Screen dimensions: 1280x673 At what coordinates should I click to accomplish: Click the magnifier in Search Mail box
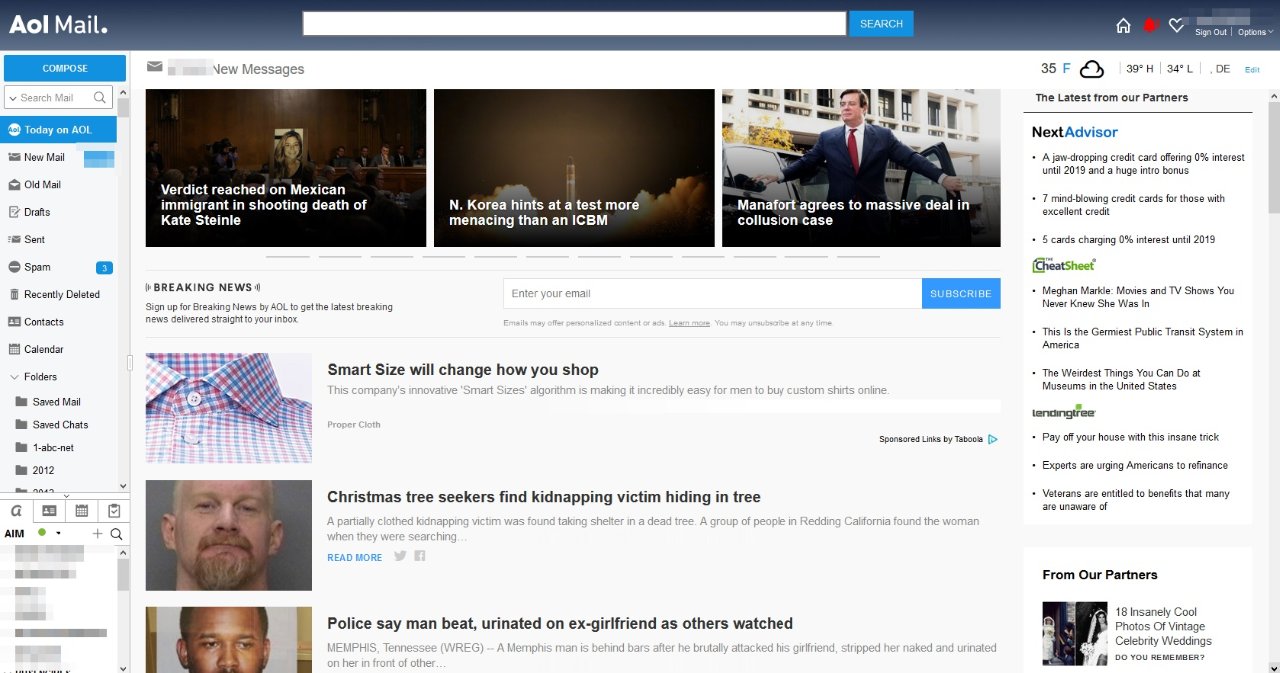[x=100, y=97]
